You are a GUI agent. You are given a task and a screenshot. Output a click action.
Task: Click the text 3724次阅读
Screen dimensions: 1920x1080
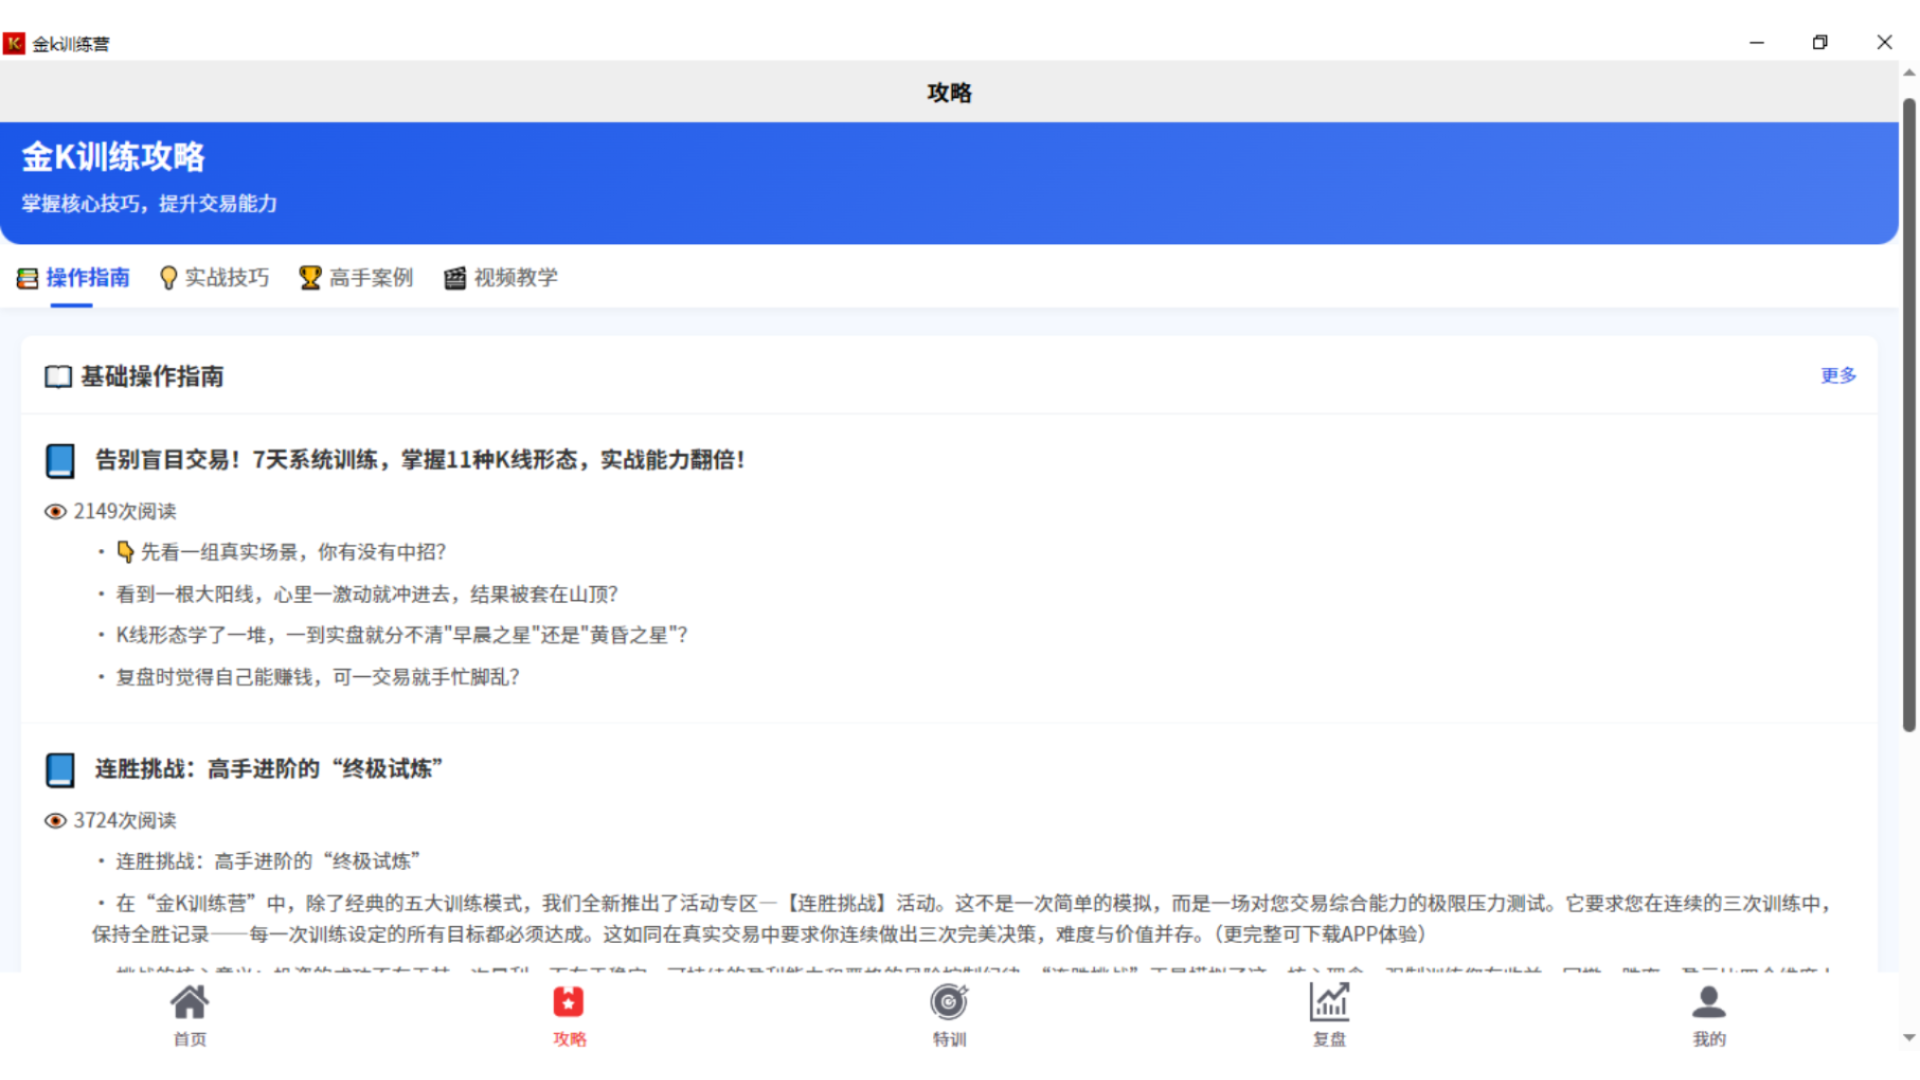pyautogui.click(x=125, y=821)
